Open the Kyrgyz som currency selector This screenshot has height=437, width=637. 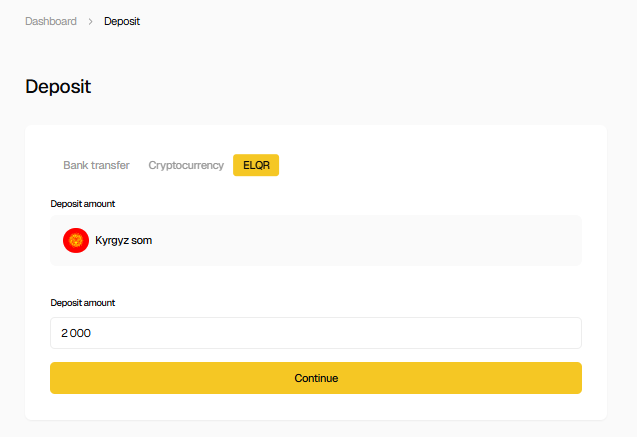click(x=316, y=240)
